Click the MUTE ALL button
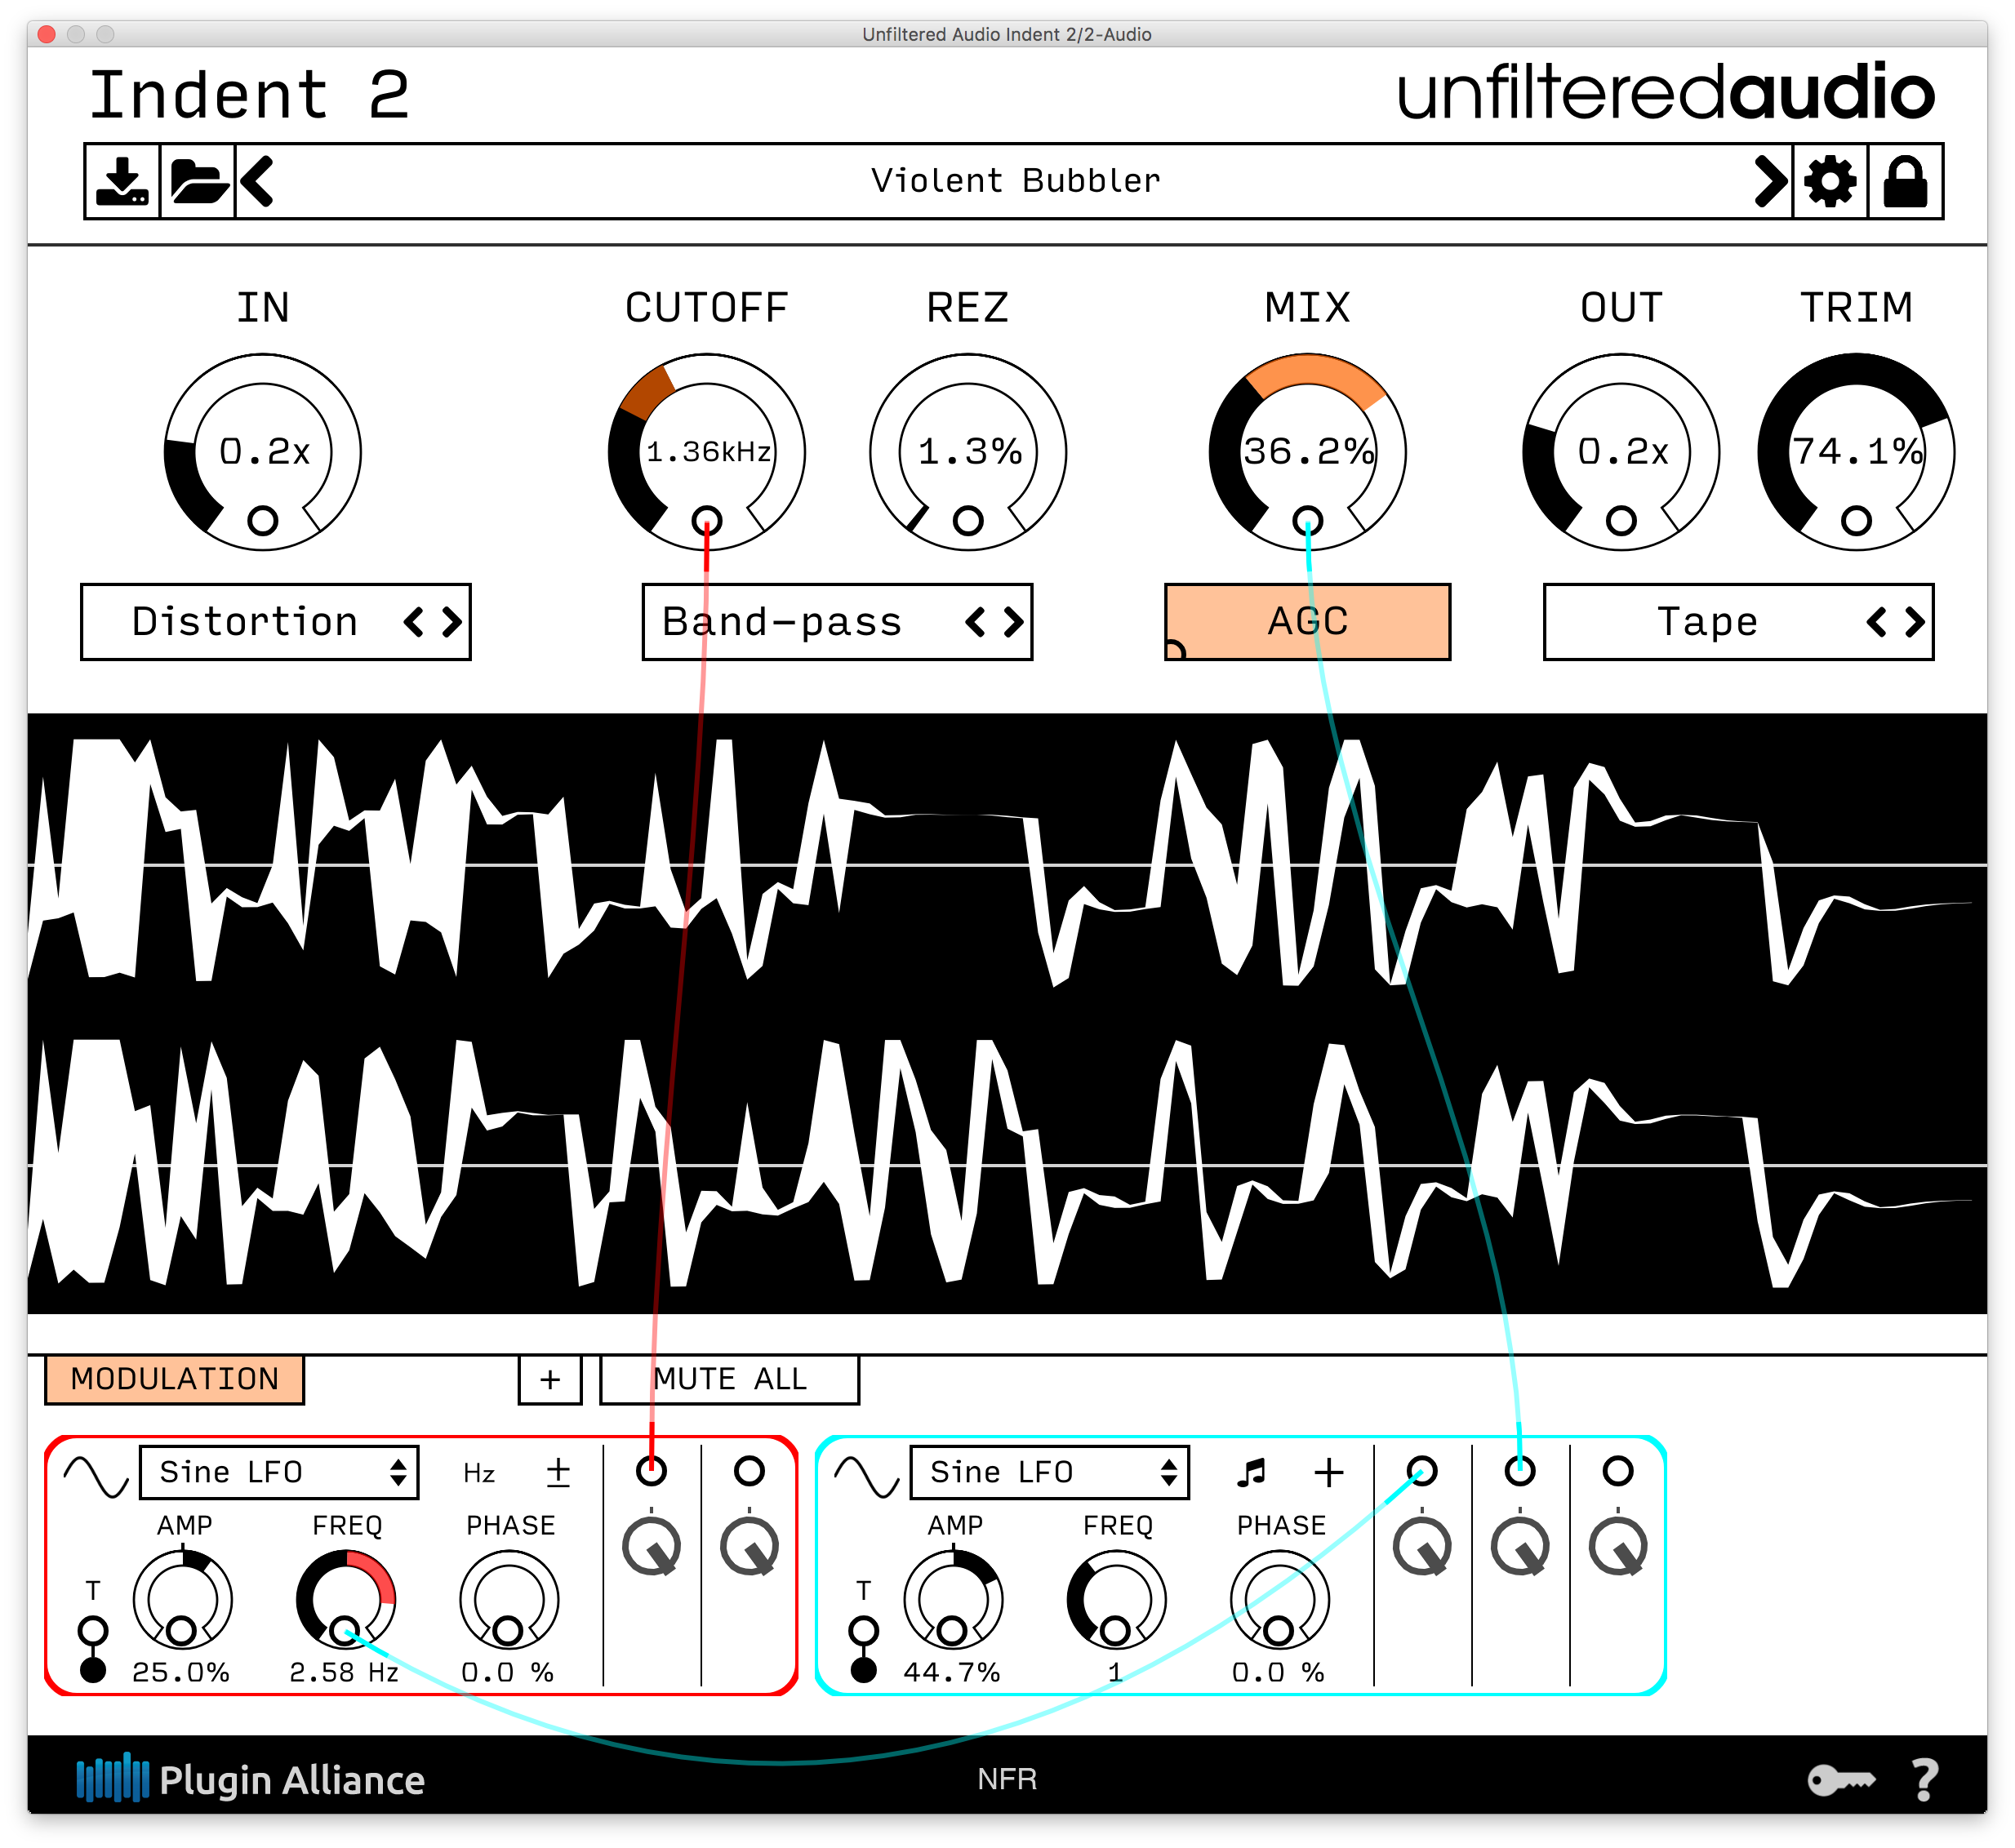Image resolution: width=2015 pixels, height=1848 pixels. pyautogui.click(x=729, y=1380)
